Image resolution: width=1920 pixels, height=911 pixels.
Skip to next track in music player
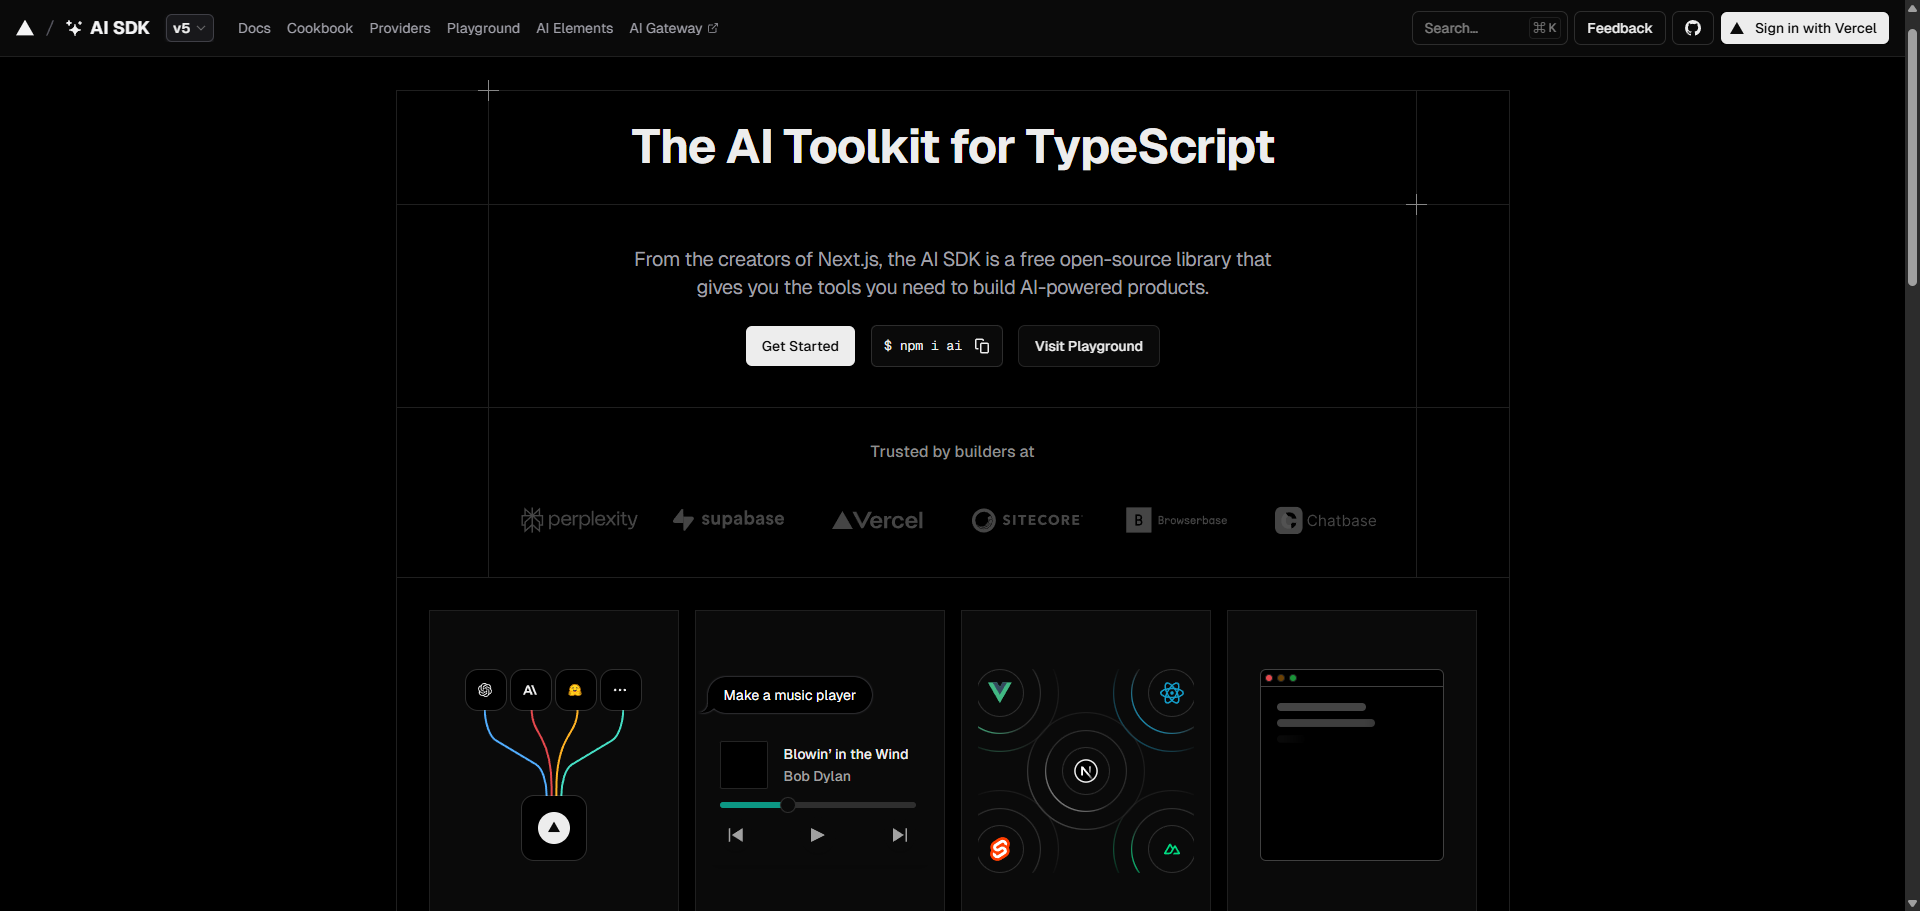point(900,835)
